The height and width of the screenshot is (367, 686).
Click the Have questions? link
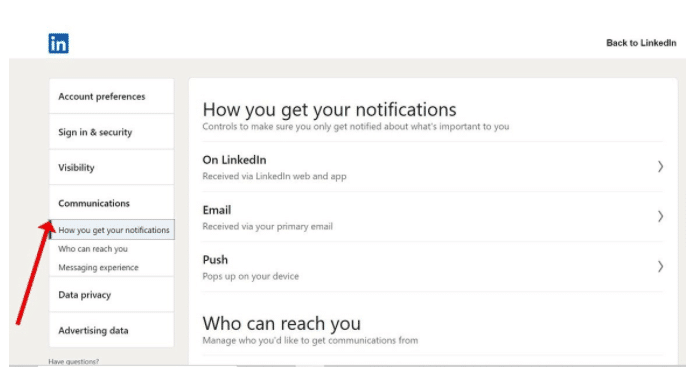pyautogui.click(x=74, y=361)
